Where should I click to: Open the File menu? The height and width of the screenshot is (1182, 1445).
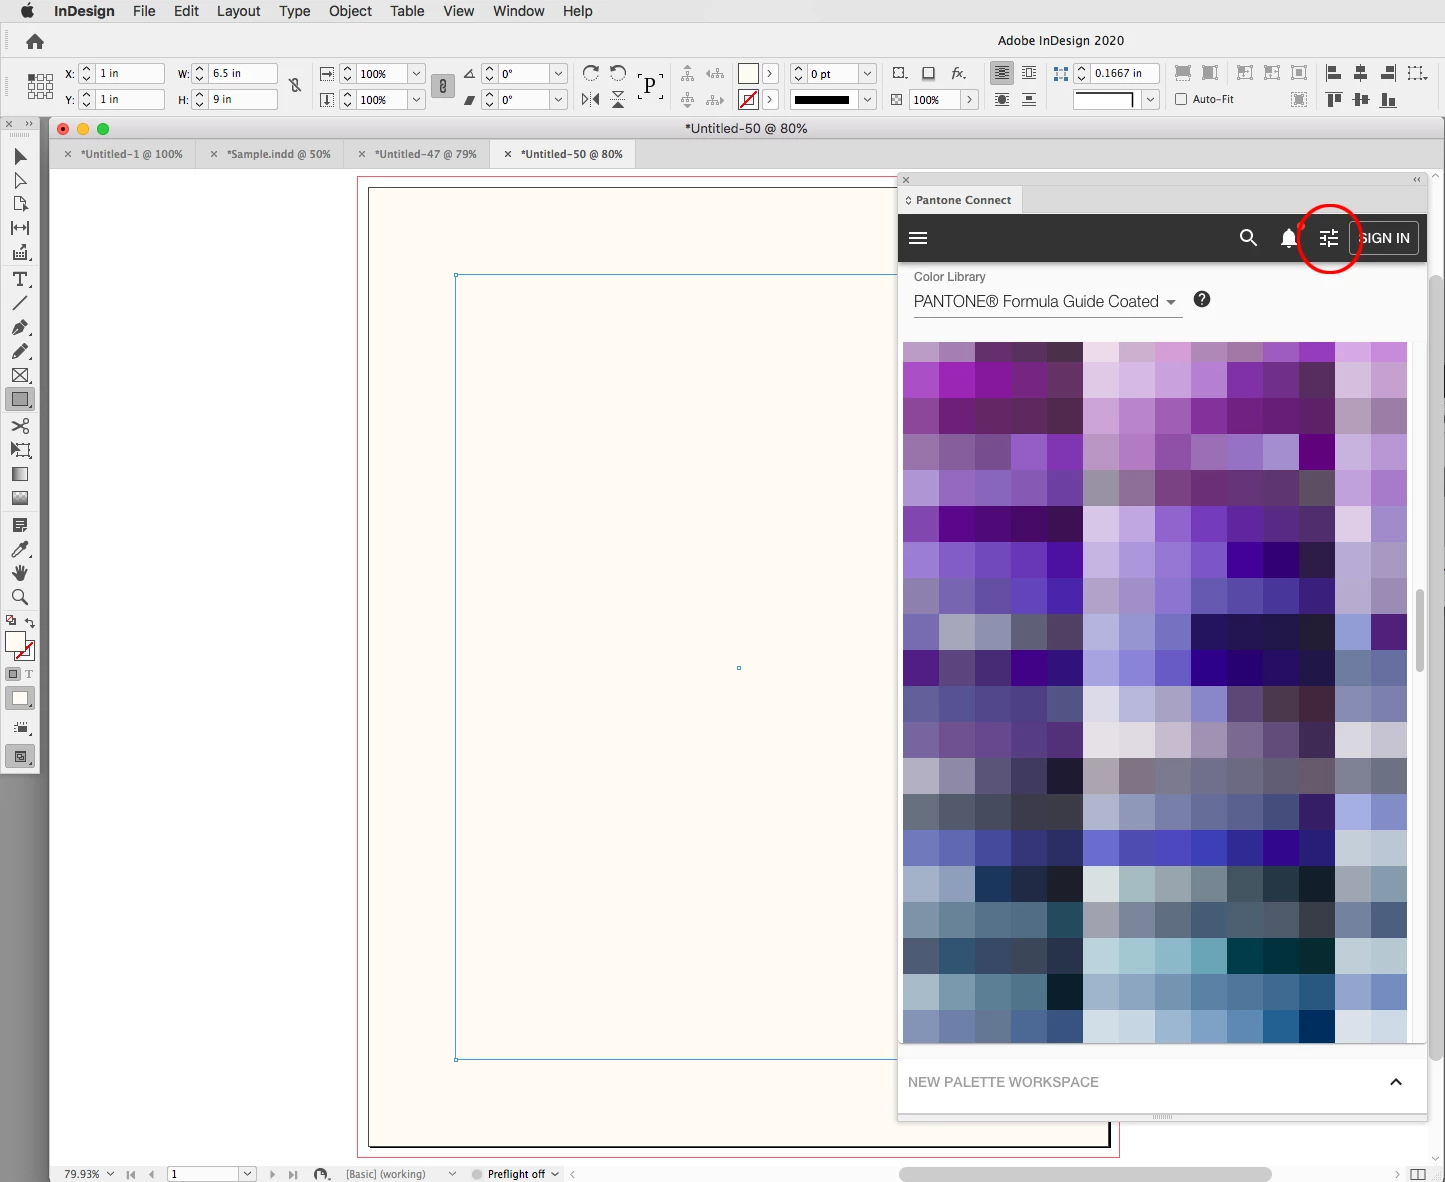144,11
